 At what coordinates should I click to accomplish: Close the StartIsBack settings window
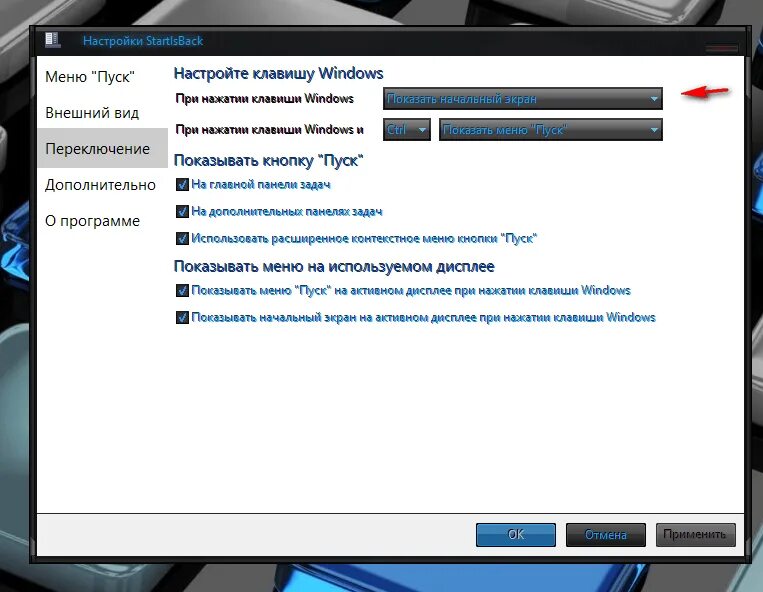(x=722, y=48)
